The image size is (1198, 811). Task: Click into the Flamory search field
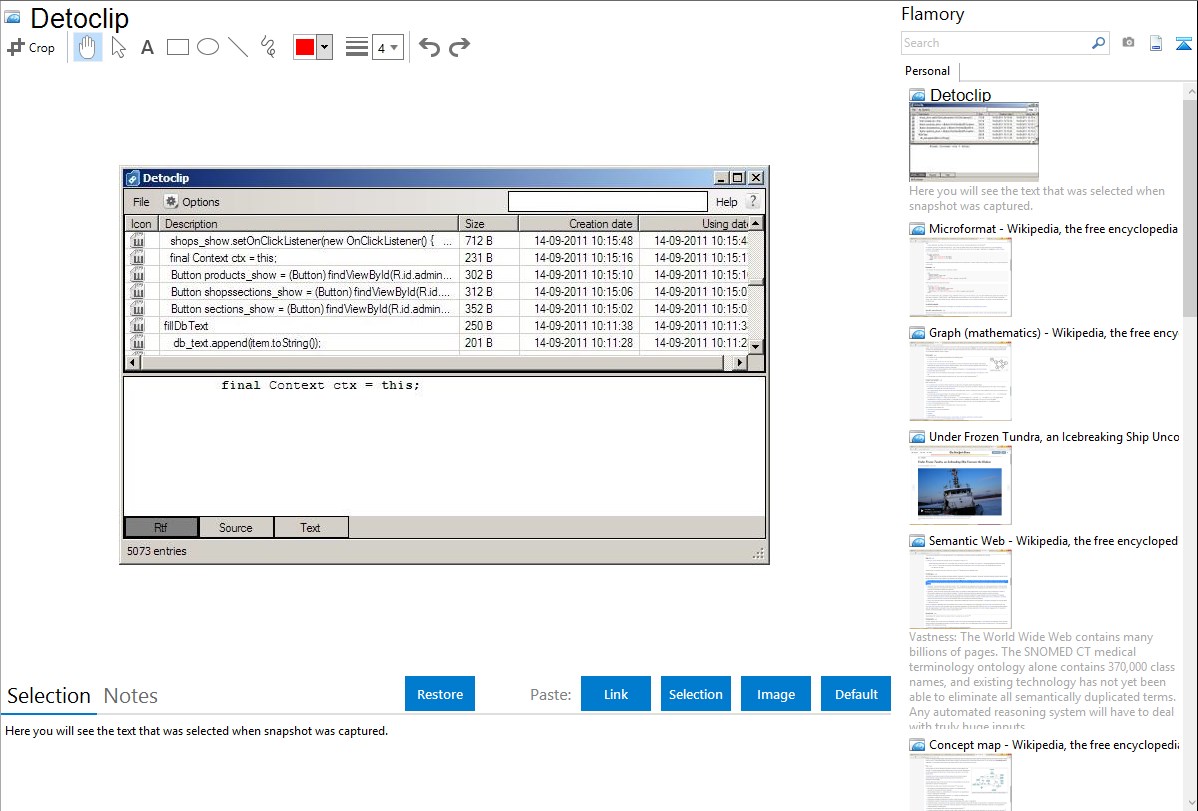tap(995, 43)
